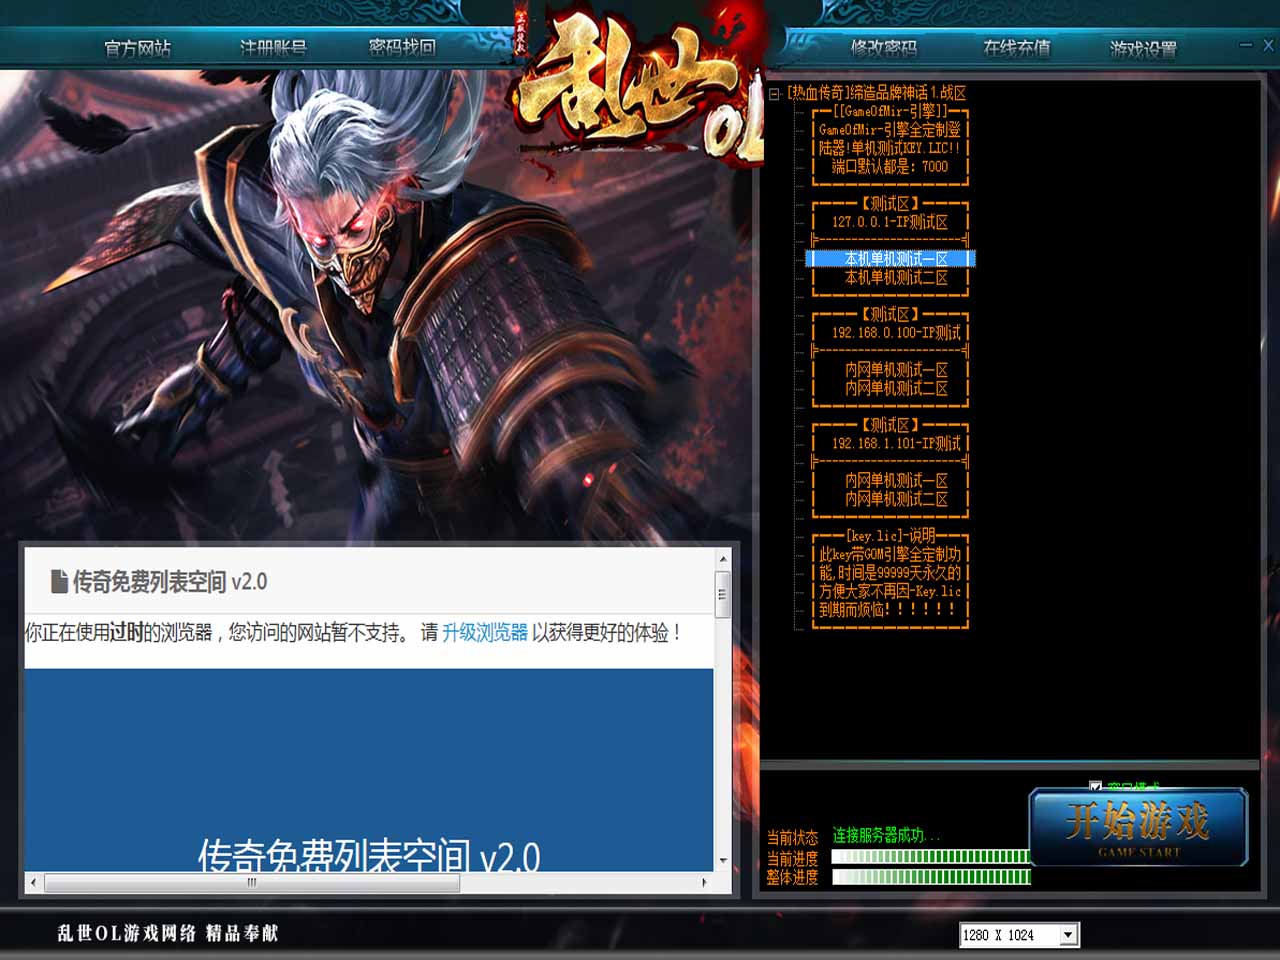Follow the 升级浏览器 link
The width and height of the screenshot is (1280, 960).
(x=484, y=632)
